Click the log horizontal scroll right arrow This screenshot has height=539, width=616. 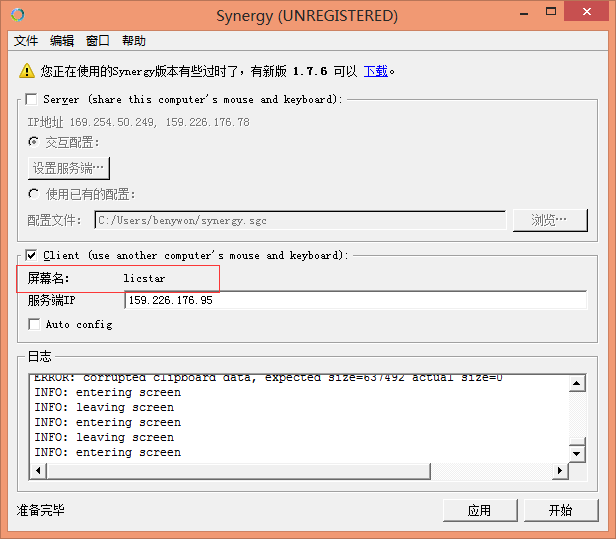[560, 471]
